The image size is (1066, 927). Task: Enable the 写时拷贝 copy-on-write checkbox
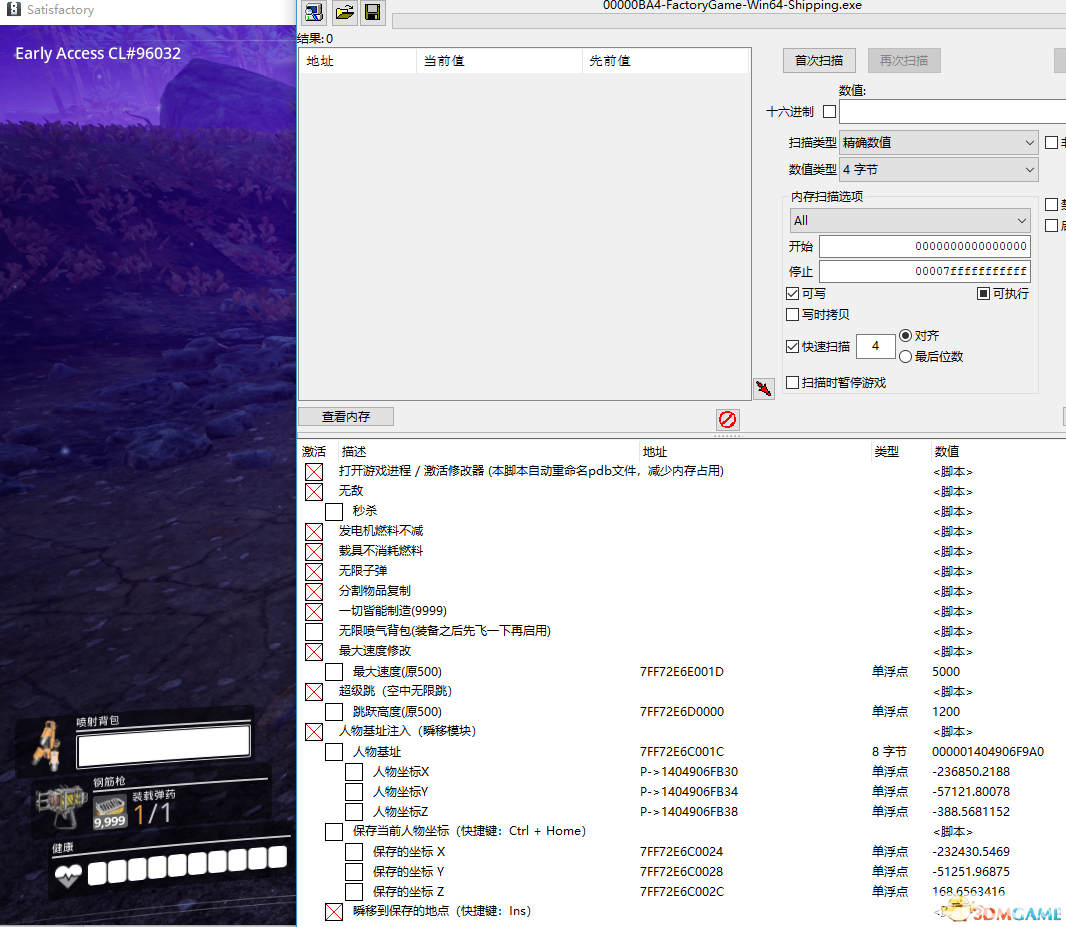(792, 315)
